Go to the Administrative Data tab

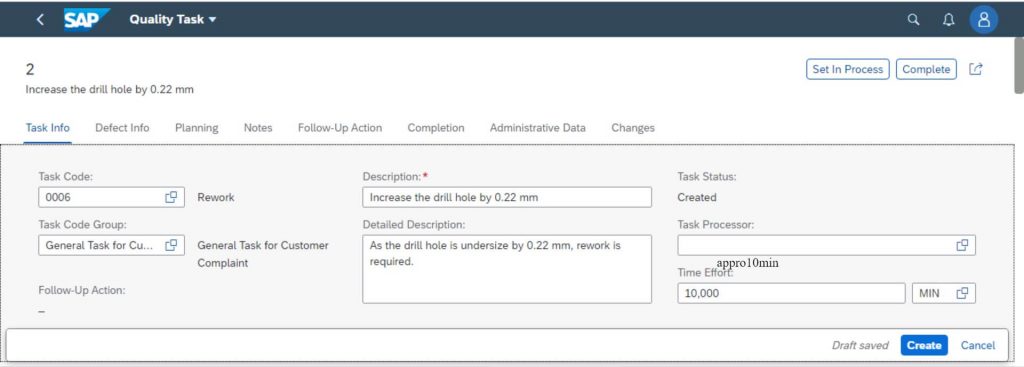[537, 128]
